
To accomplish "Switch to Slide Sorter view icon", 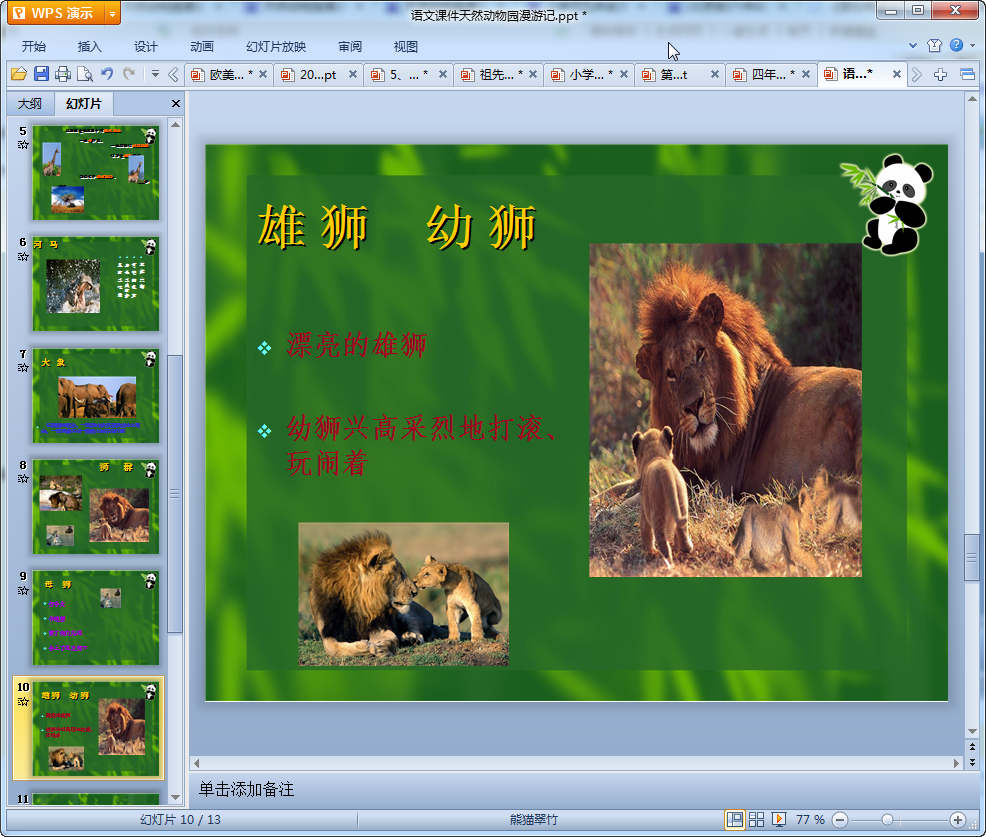I will point(756,819).
